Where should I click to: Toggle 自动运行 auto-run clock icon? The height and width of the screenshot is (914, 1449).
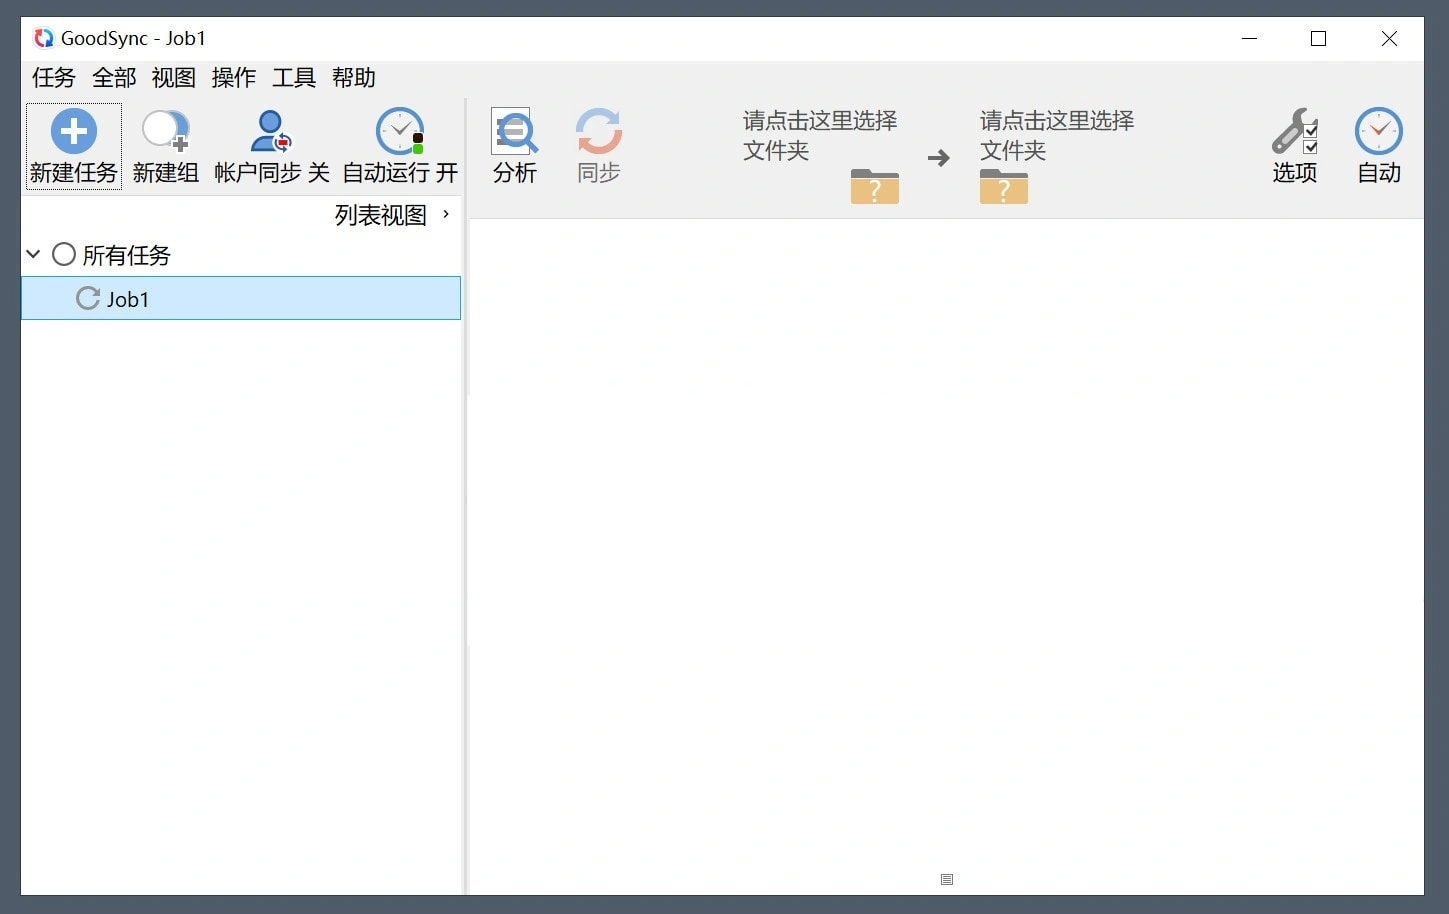(x=400, y=131)
